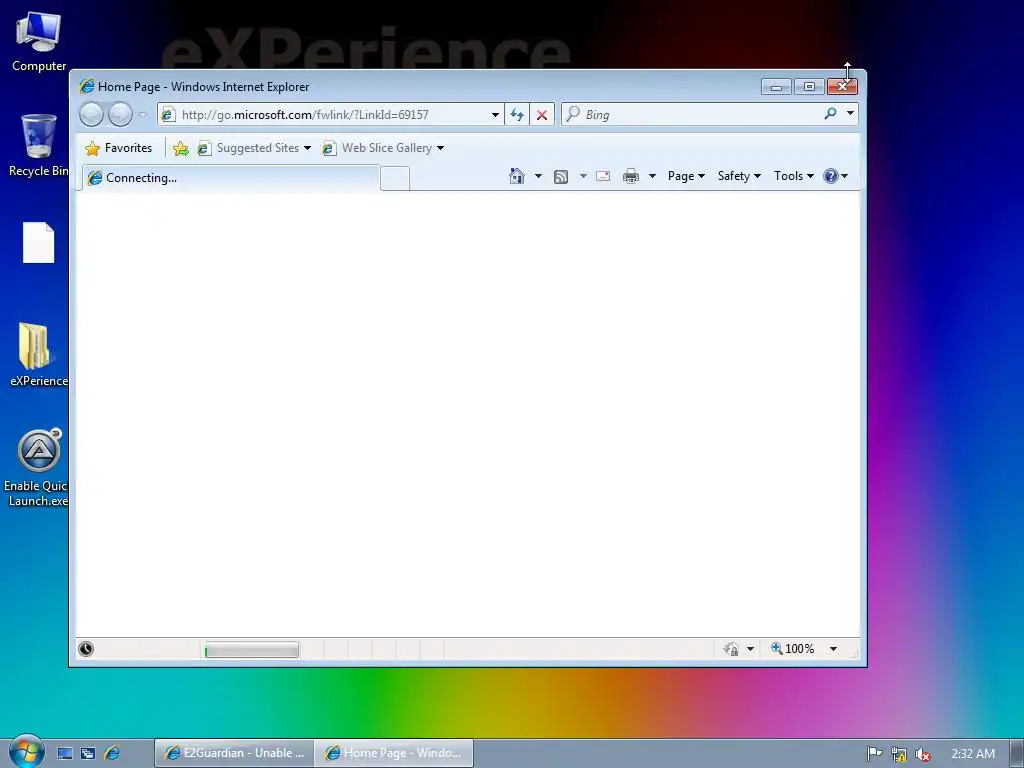1024x768 pixels.
Task: Click the Back navigation button
Action: [x=91, y=115]
